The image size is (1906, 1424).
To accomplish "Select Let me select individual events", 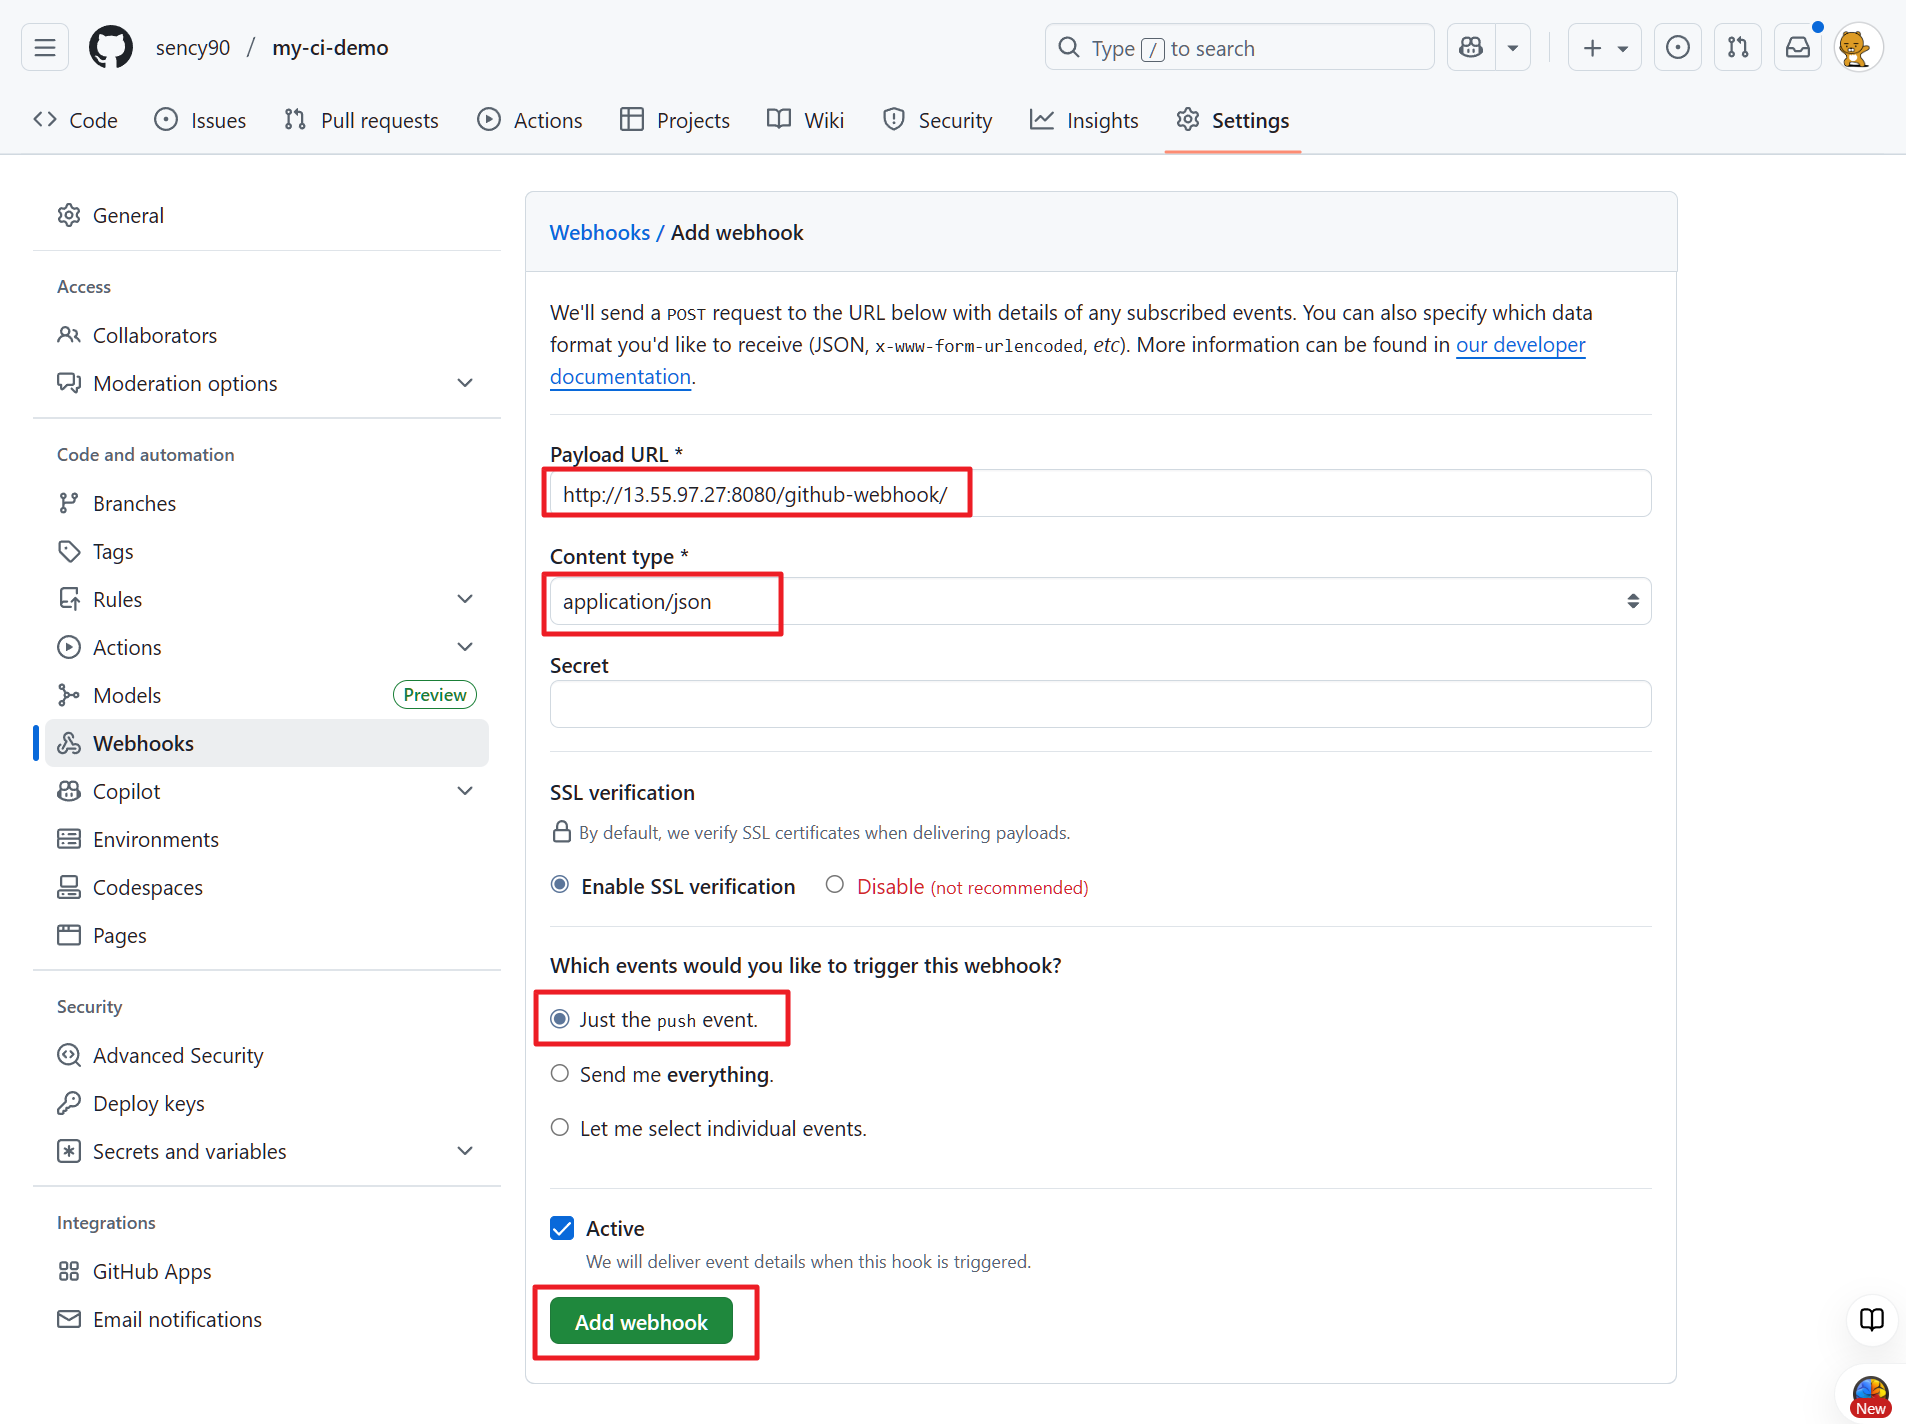I will [x=560, y=1127].
